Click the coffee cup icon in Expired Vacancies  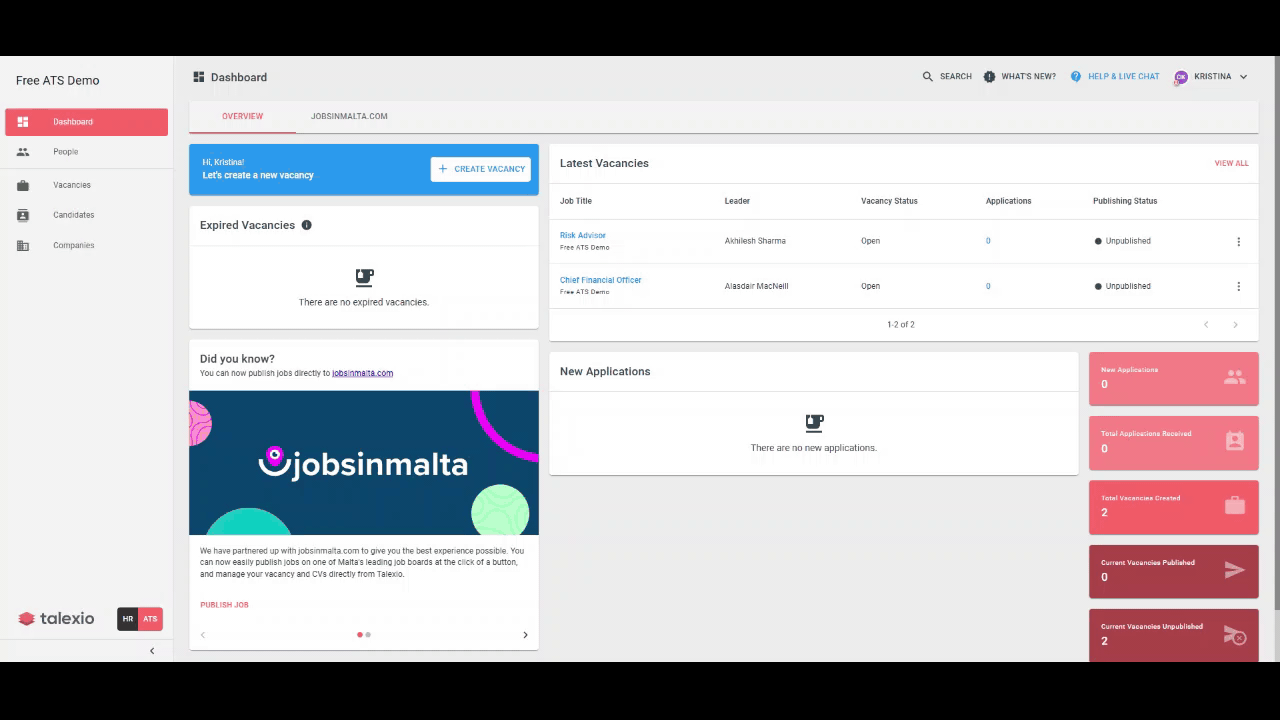click(x=364, y=277)
